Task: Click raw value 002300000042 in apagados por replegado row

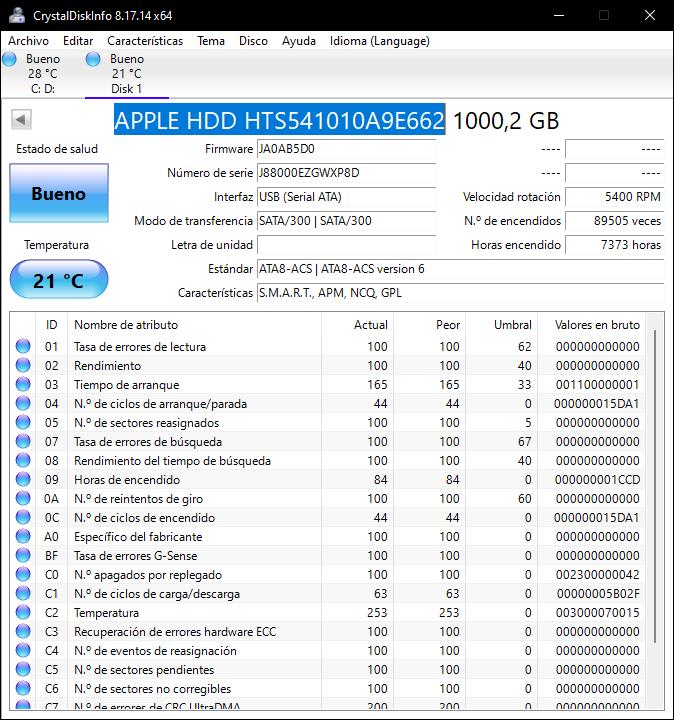Action: [597, 574]
